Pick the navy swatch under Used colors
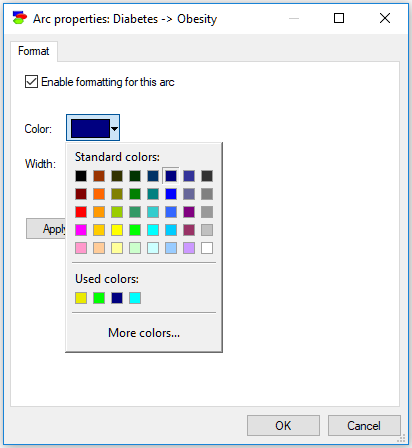 (117, 298)
